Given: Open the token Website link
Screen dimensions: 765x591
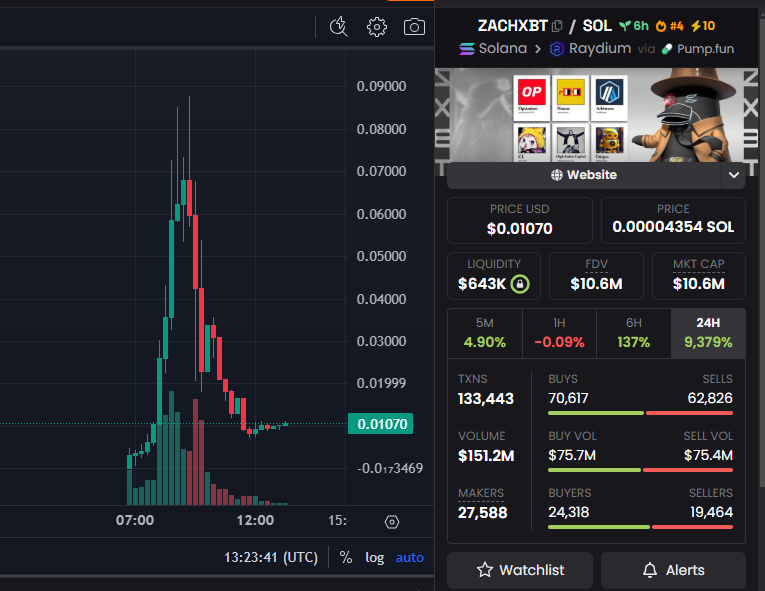Looking at the screenshot, I should (584, 175).
